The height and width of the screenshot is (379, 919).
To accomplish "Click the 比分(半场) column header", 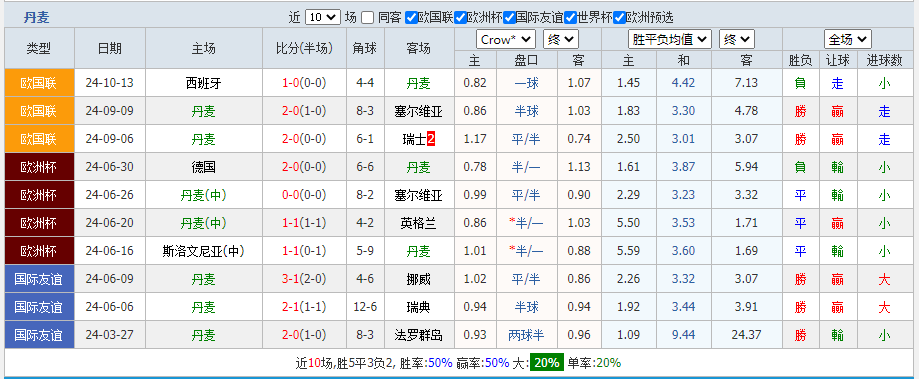I will click(x=304, y=48).
